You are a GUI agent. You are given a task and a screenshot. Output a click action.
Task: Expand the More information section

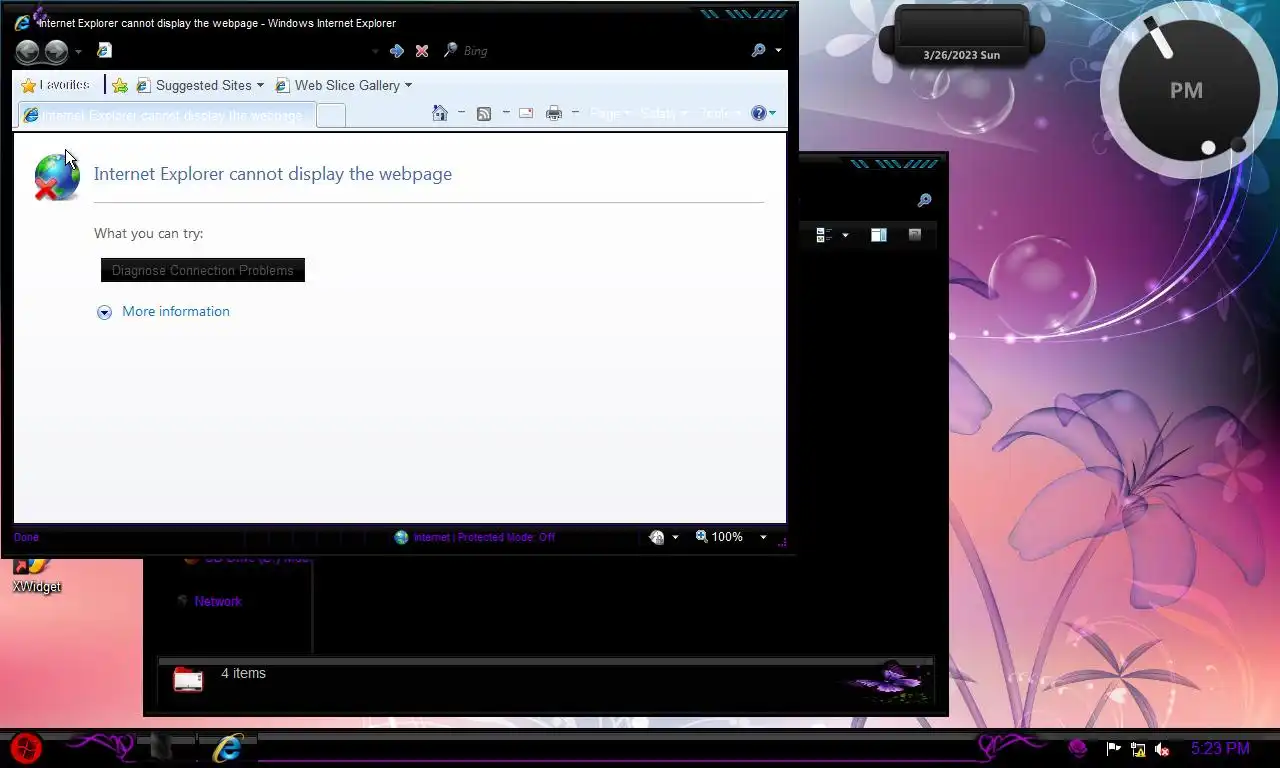pyautogui.click(x=104, y=312)
